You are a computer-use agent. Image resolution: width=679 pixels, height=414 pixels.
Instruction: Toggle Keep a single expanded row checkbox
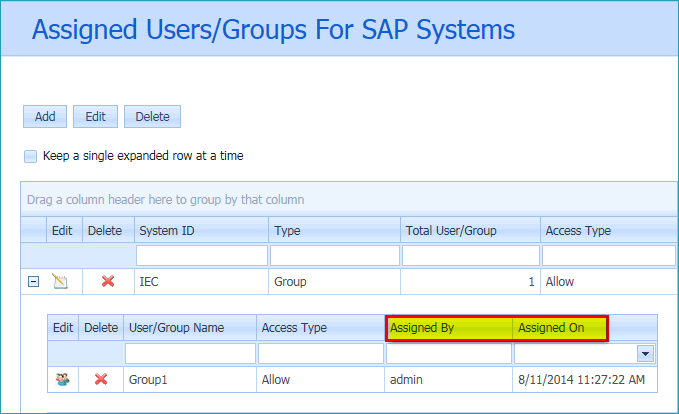click(x=30, y=156)
